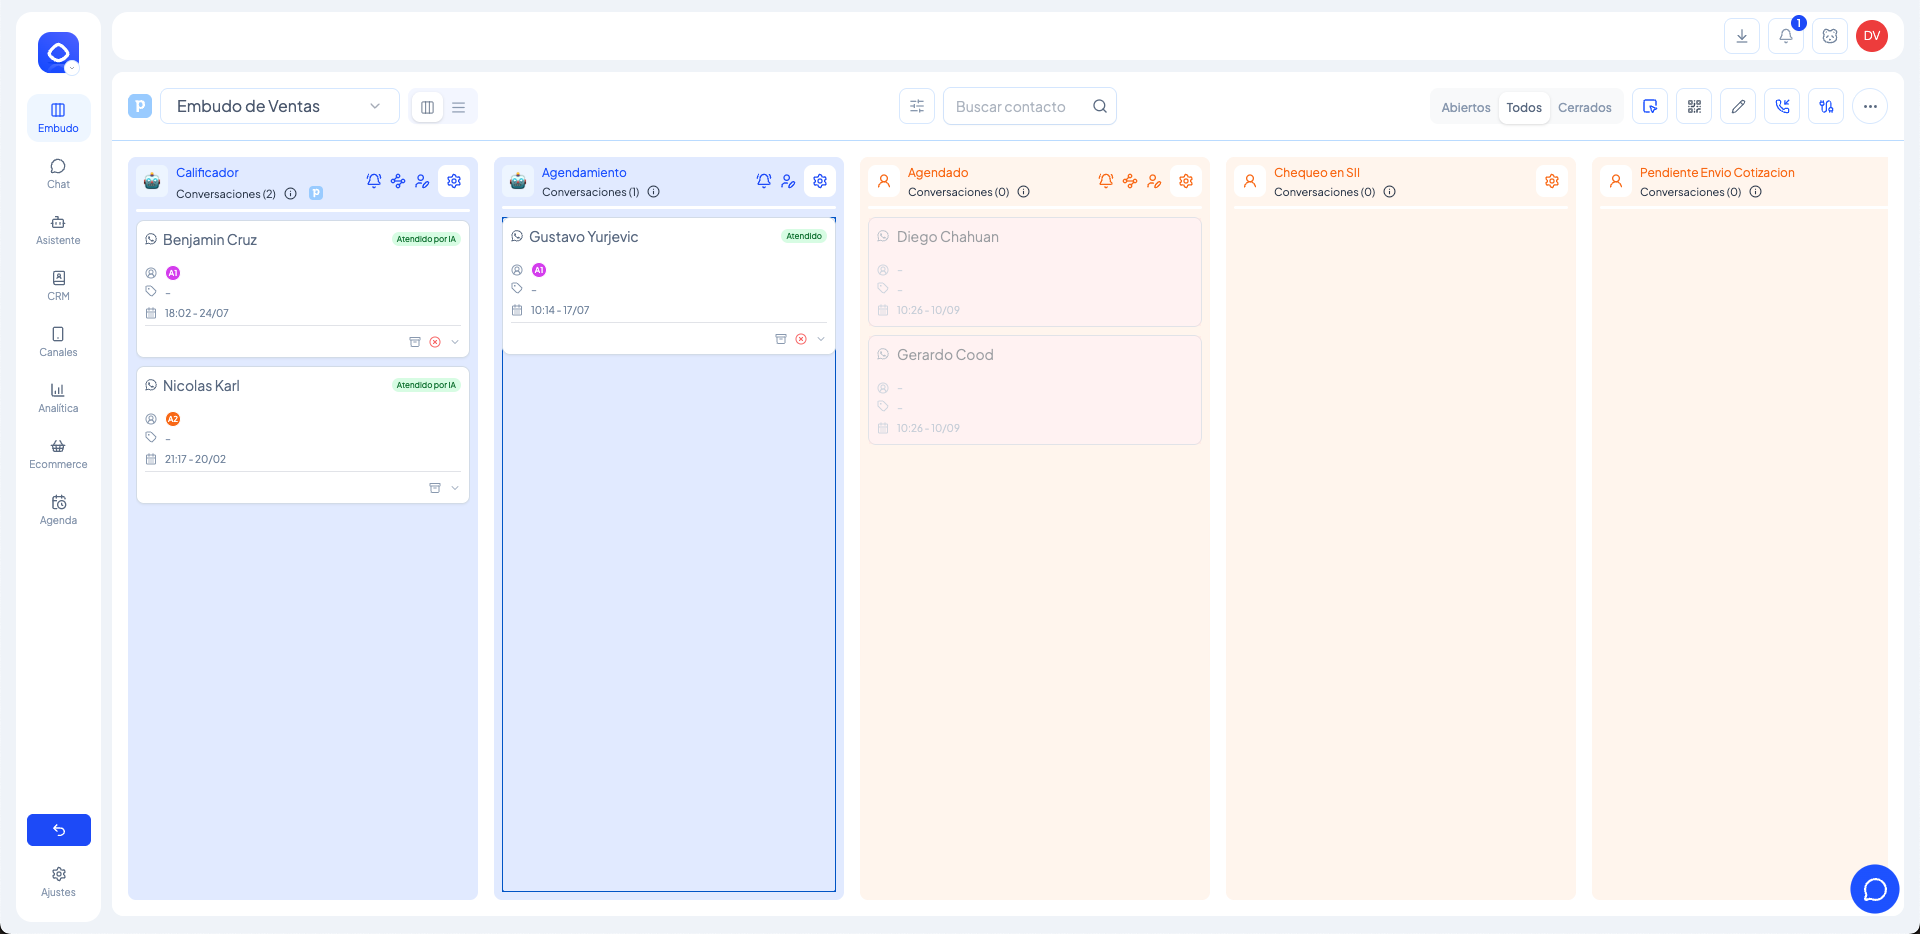The image size is (1920, 934).
Task: Click the blue back arrow button
Action: coord(59,830)
